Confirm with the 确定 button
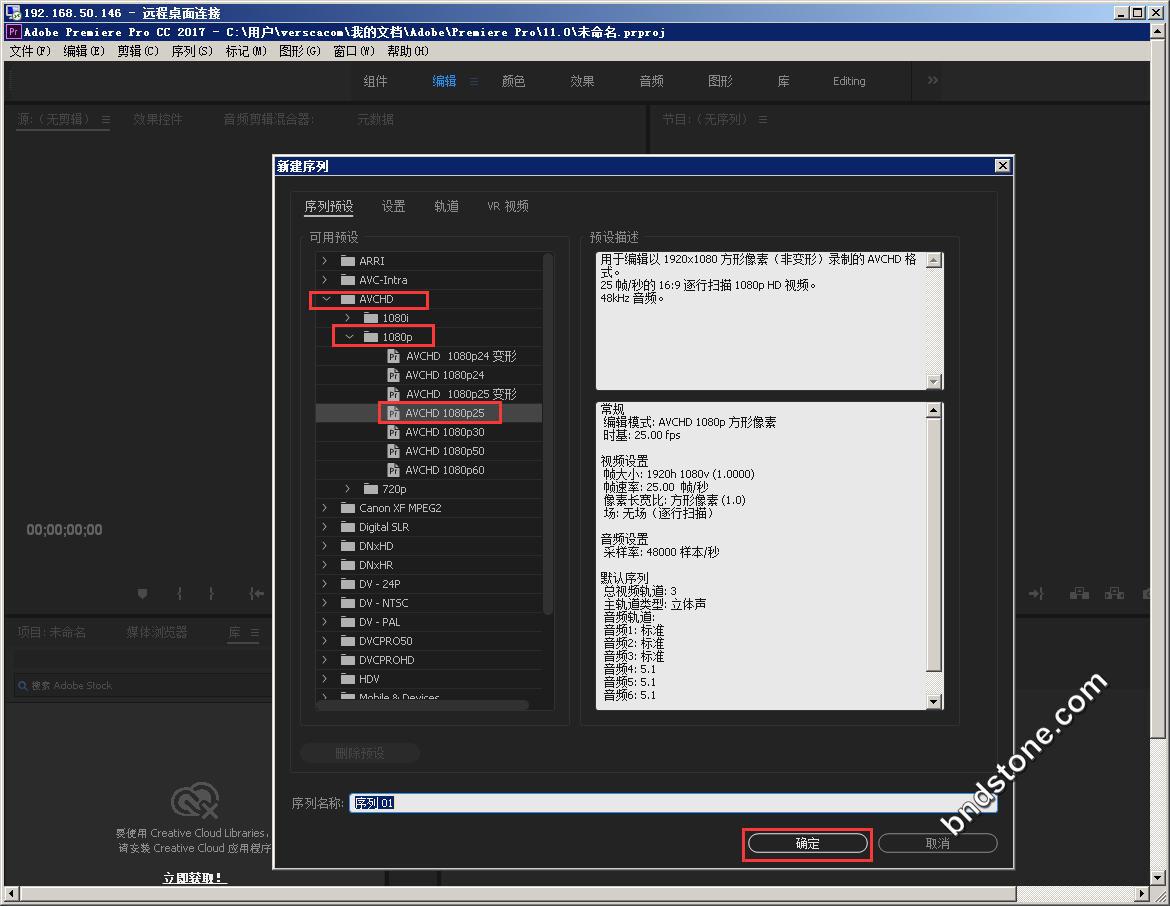The image size is (1170, 906). 807,844
